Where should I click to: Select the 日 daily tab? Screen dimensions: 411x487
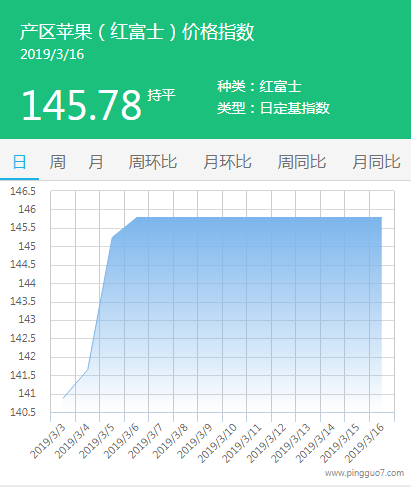point(19,162)
